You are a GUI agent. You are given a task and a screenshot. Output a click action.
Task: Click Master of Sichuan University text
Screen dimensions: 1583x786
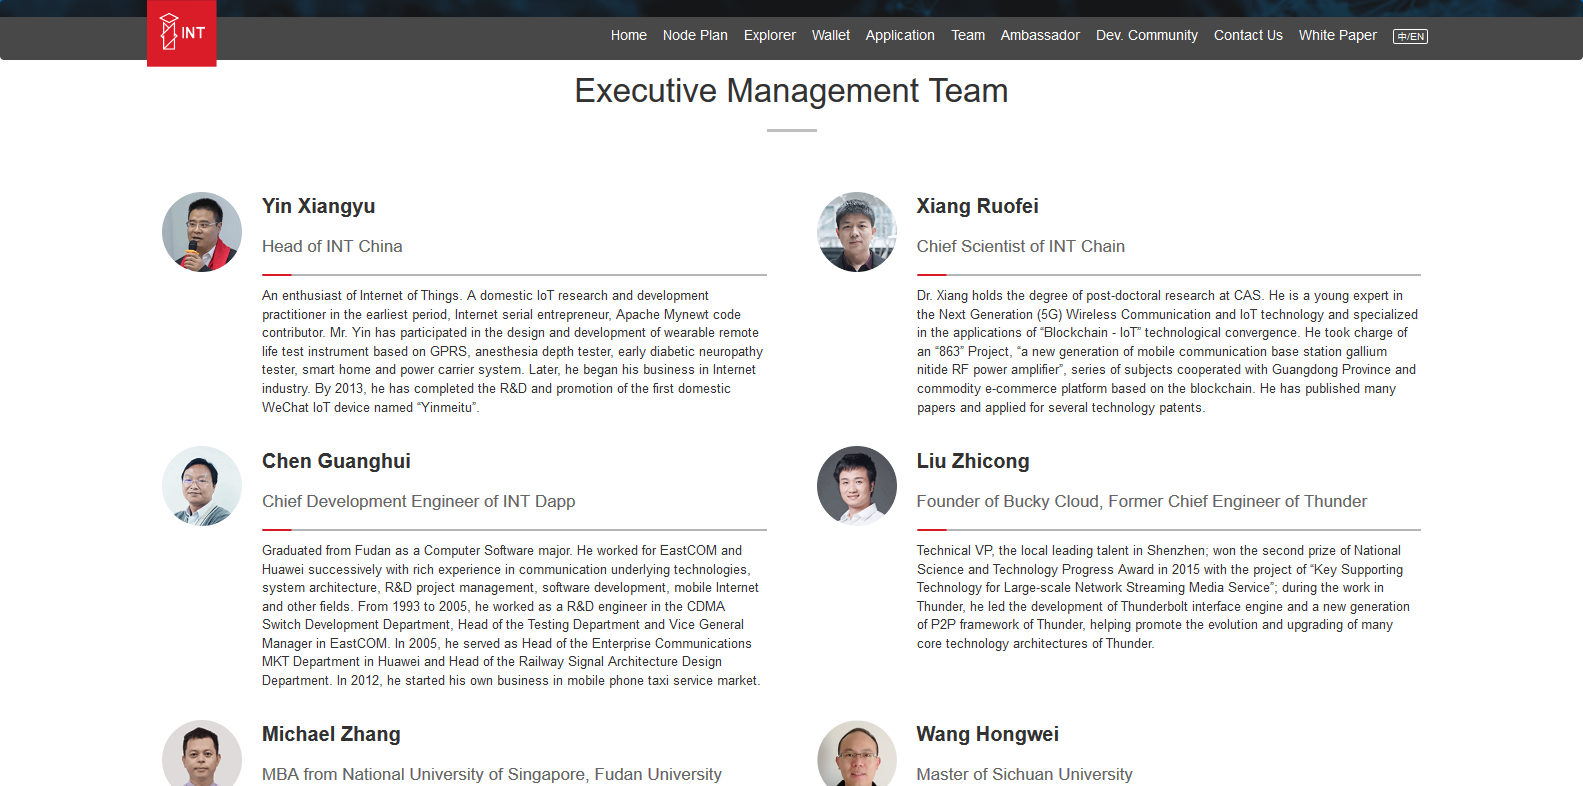tap(1025, 774)
